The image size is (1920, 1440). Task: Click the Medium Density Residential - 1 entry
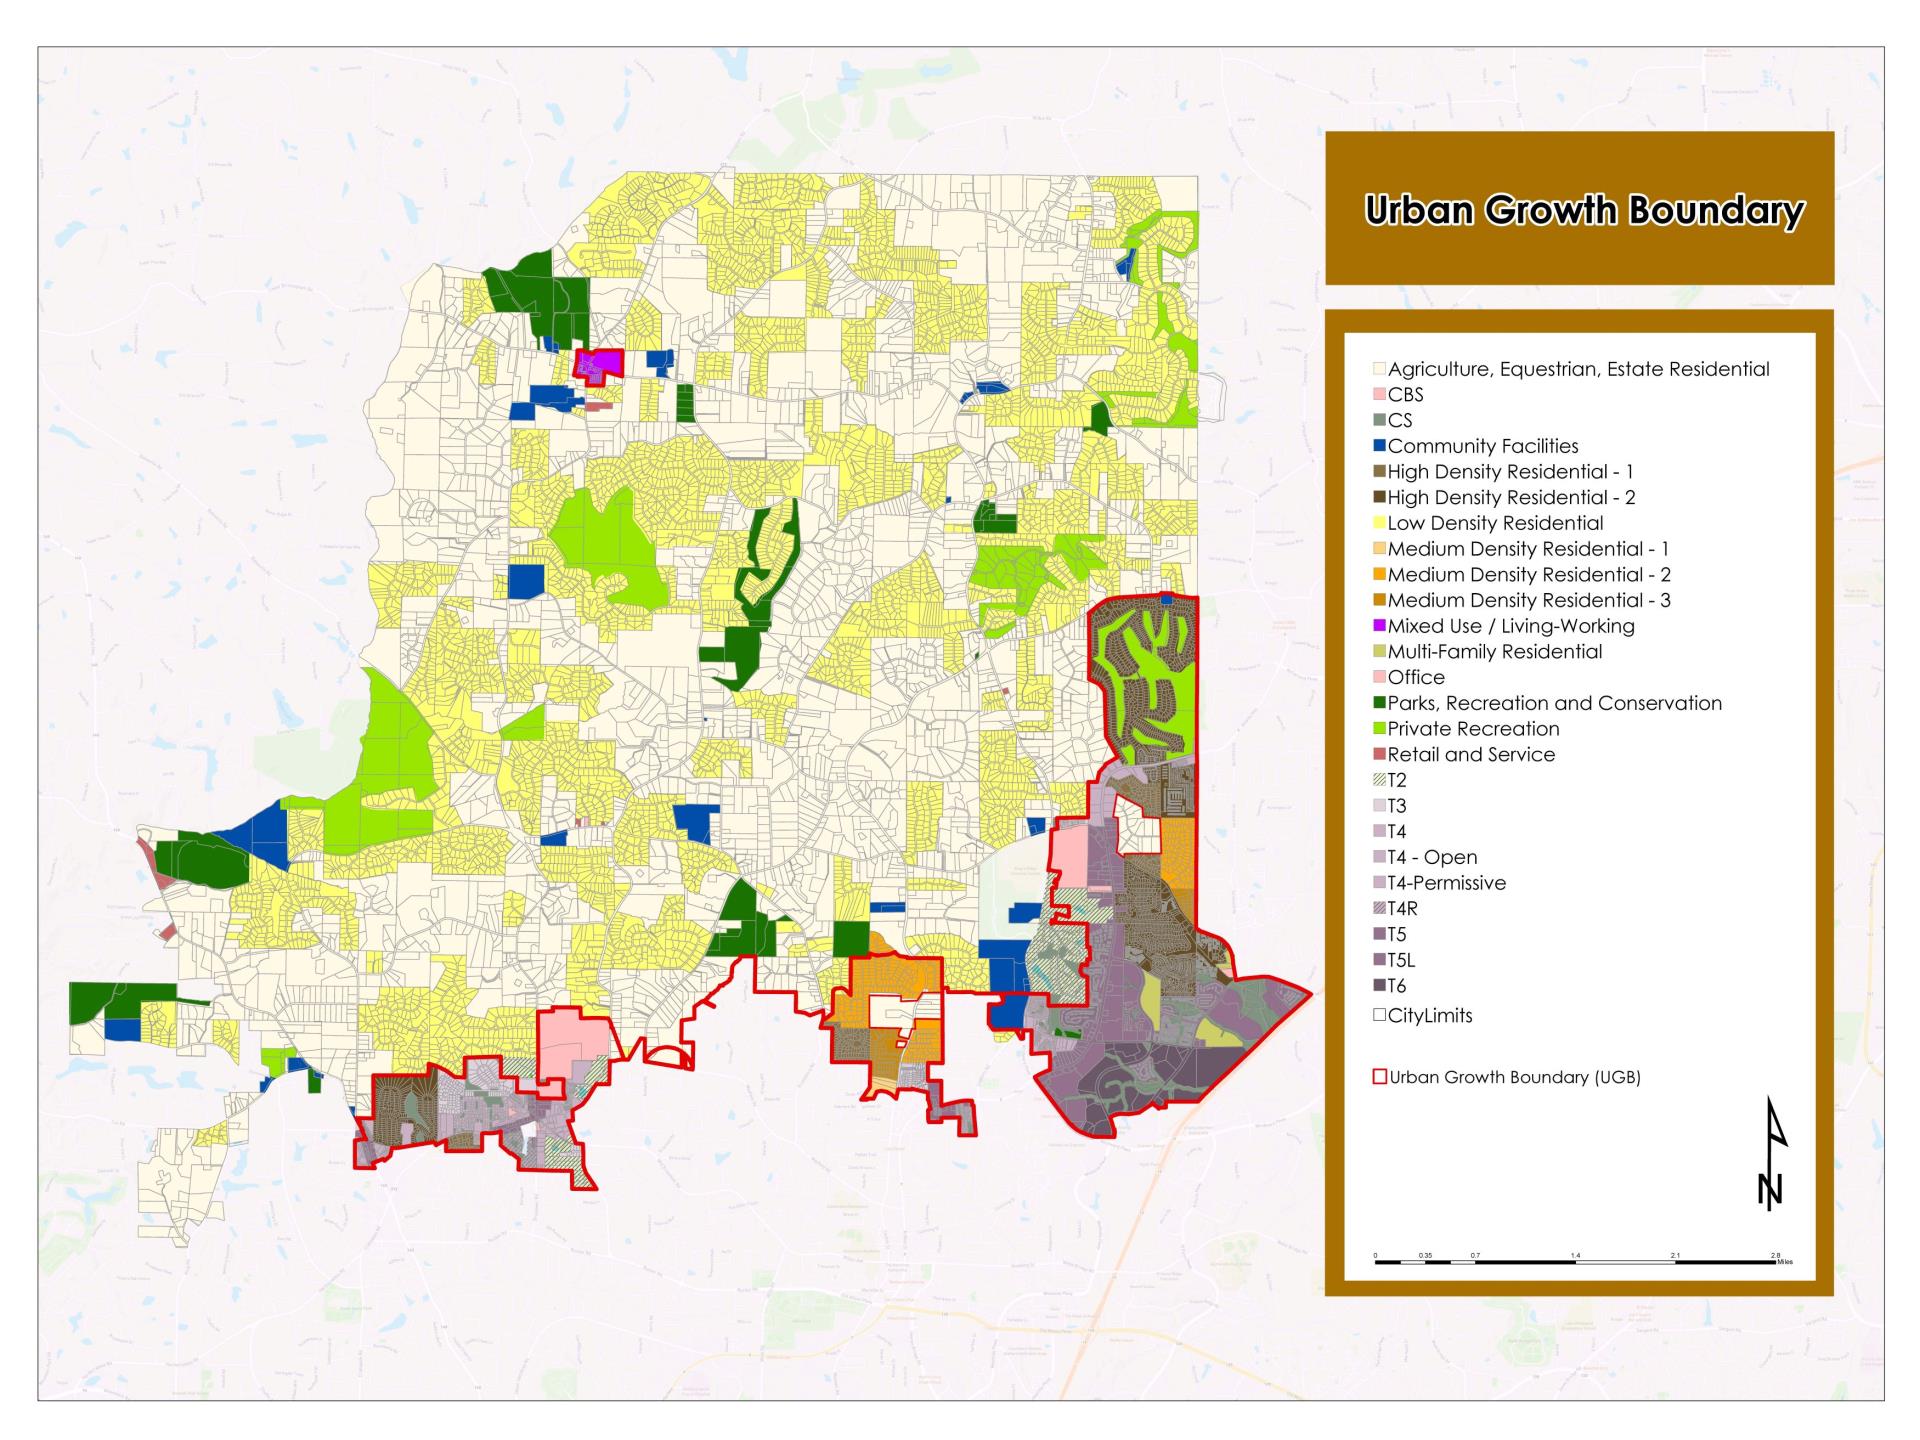click(x=1521, y=549)
